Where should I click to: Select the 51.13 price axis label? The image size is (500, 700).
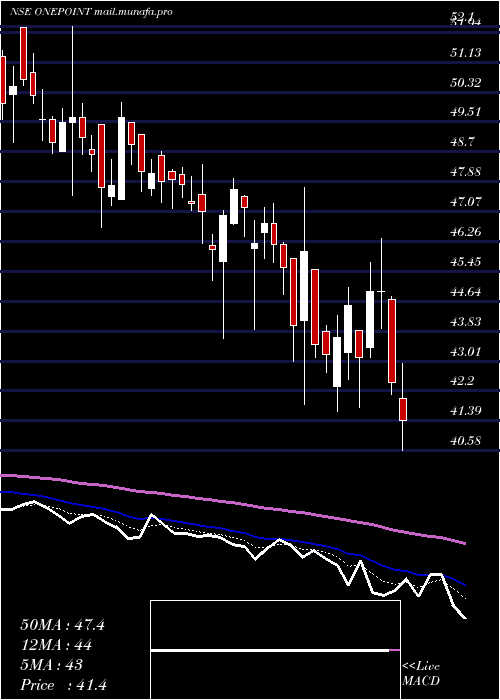click(x=466, y=53)
